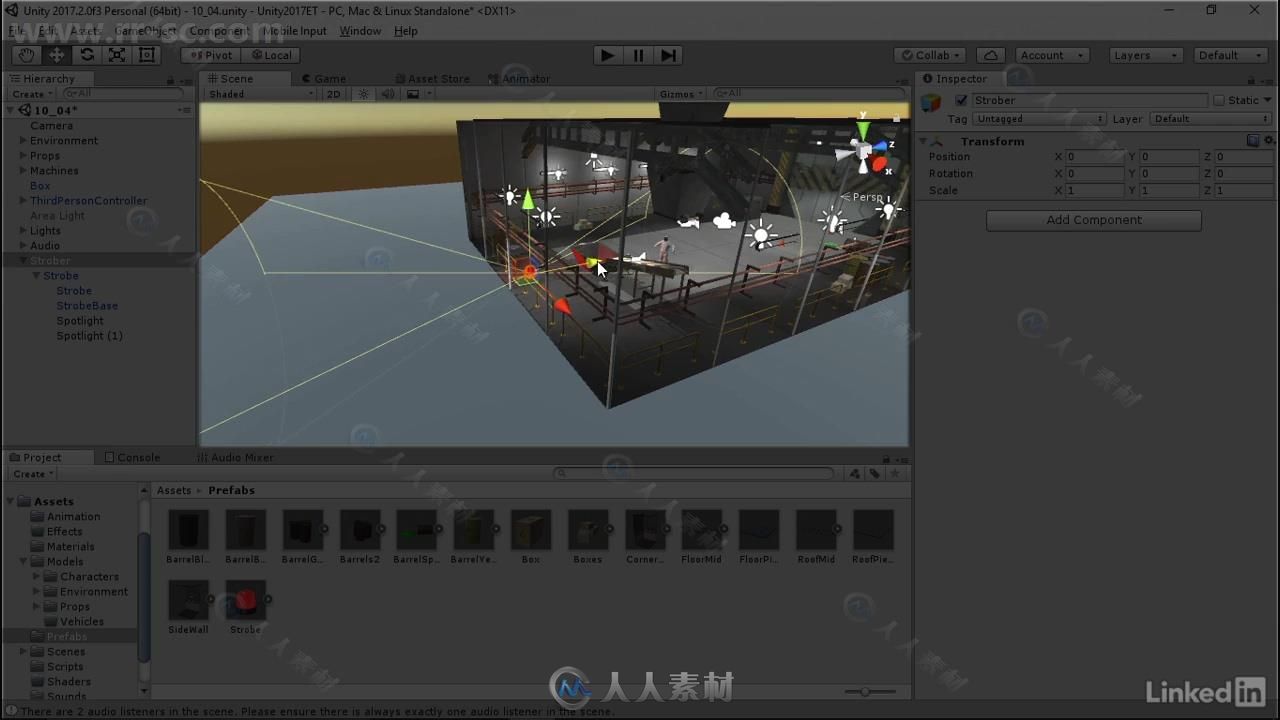Screen dimensions: 1280x720
Task: Open the Layers dropdown
Action: click(1146, 55)
